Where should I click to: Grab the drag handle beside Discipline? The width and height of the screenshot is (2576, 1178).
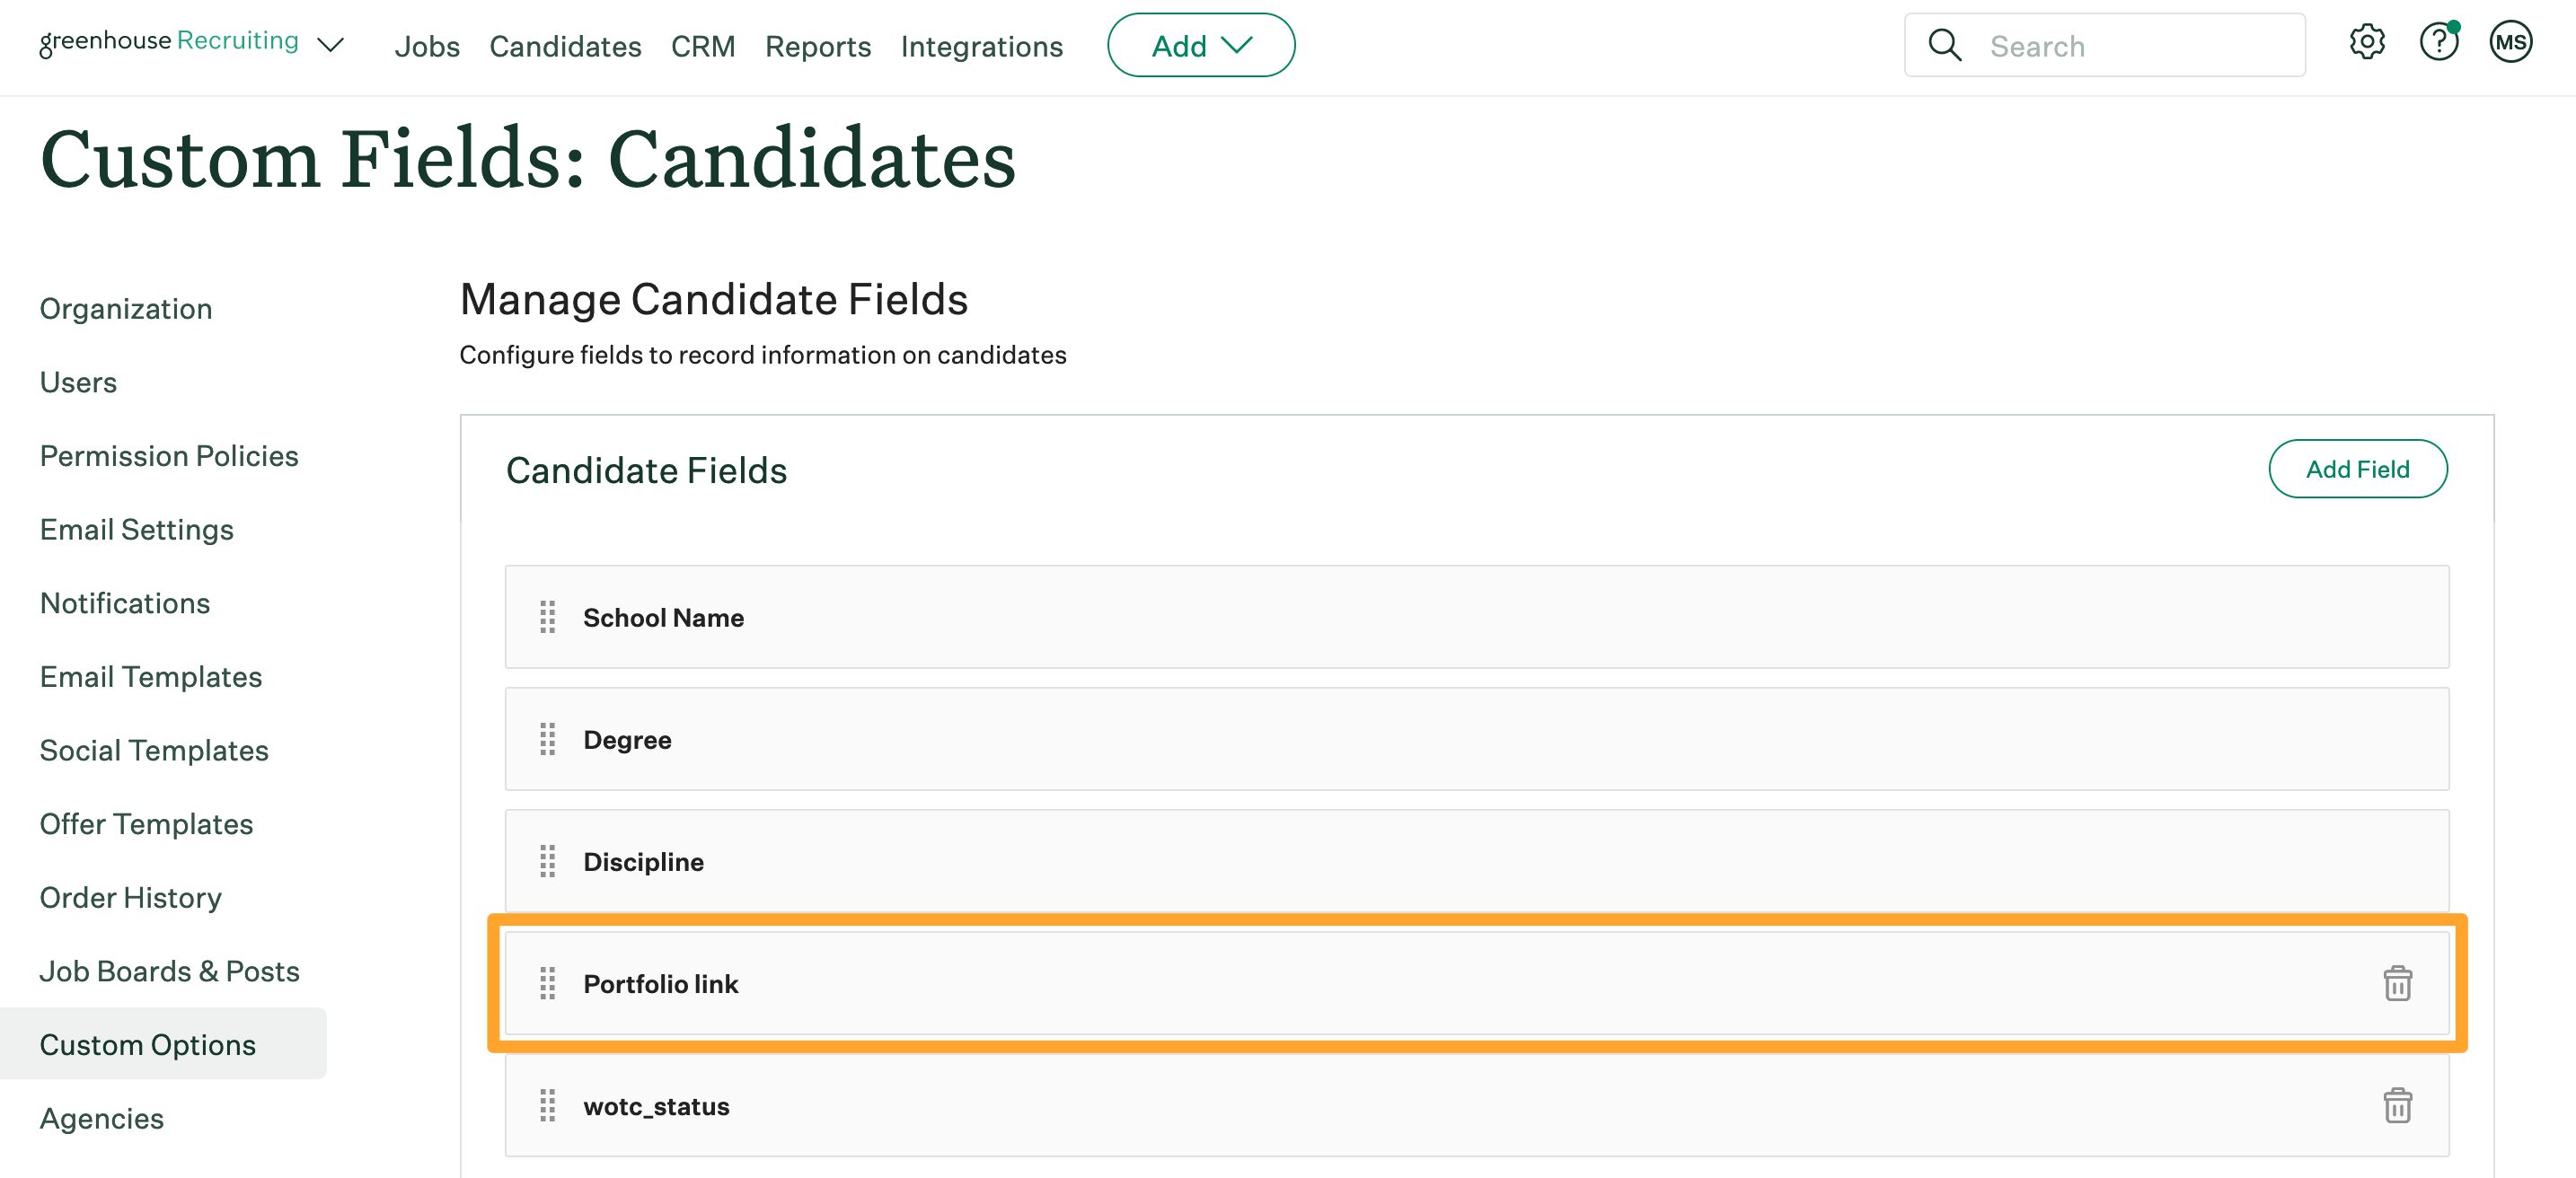pyautogui.click(x=547, y=861)
